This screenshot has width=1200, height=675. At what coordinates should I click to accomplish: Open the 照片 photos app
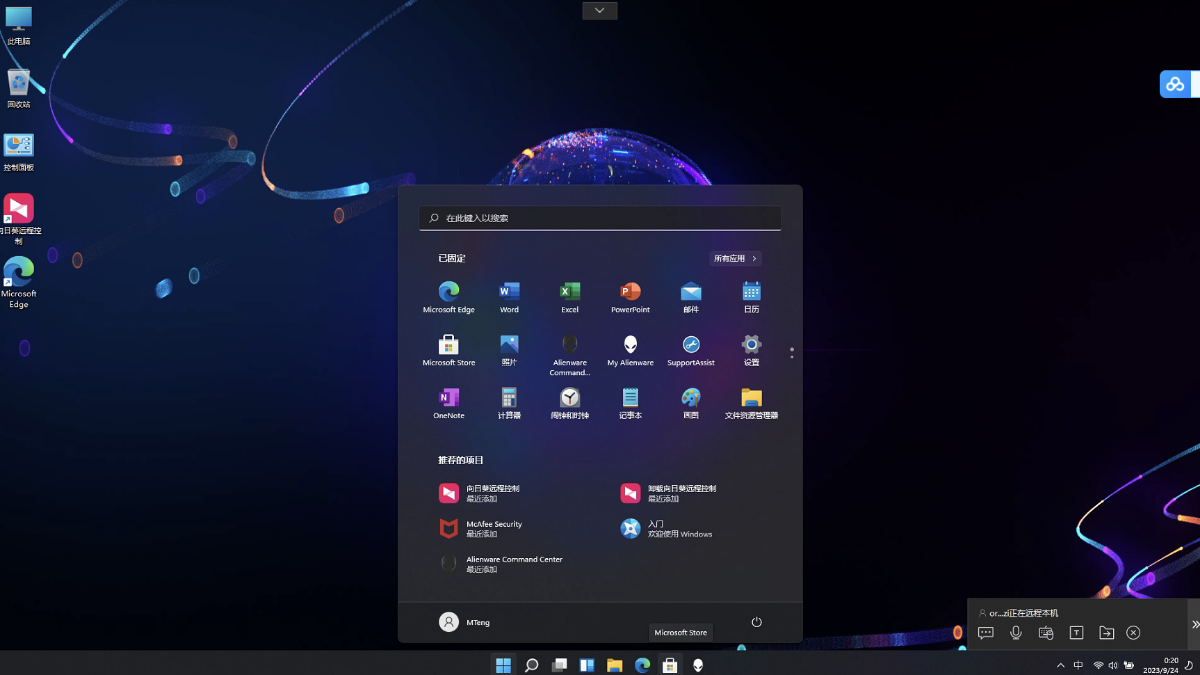point(509,349)
